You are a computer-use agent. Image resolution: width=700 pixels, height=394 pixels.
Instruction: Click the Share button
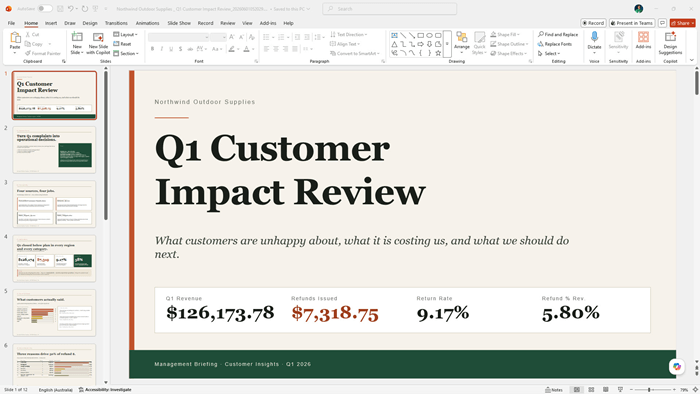683,23
